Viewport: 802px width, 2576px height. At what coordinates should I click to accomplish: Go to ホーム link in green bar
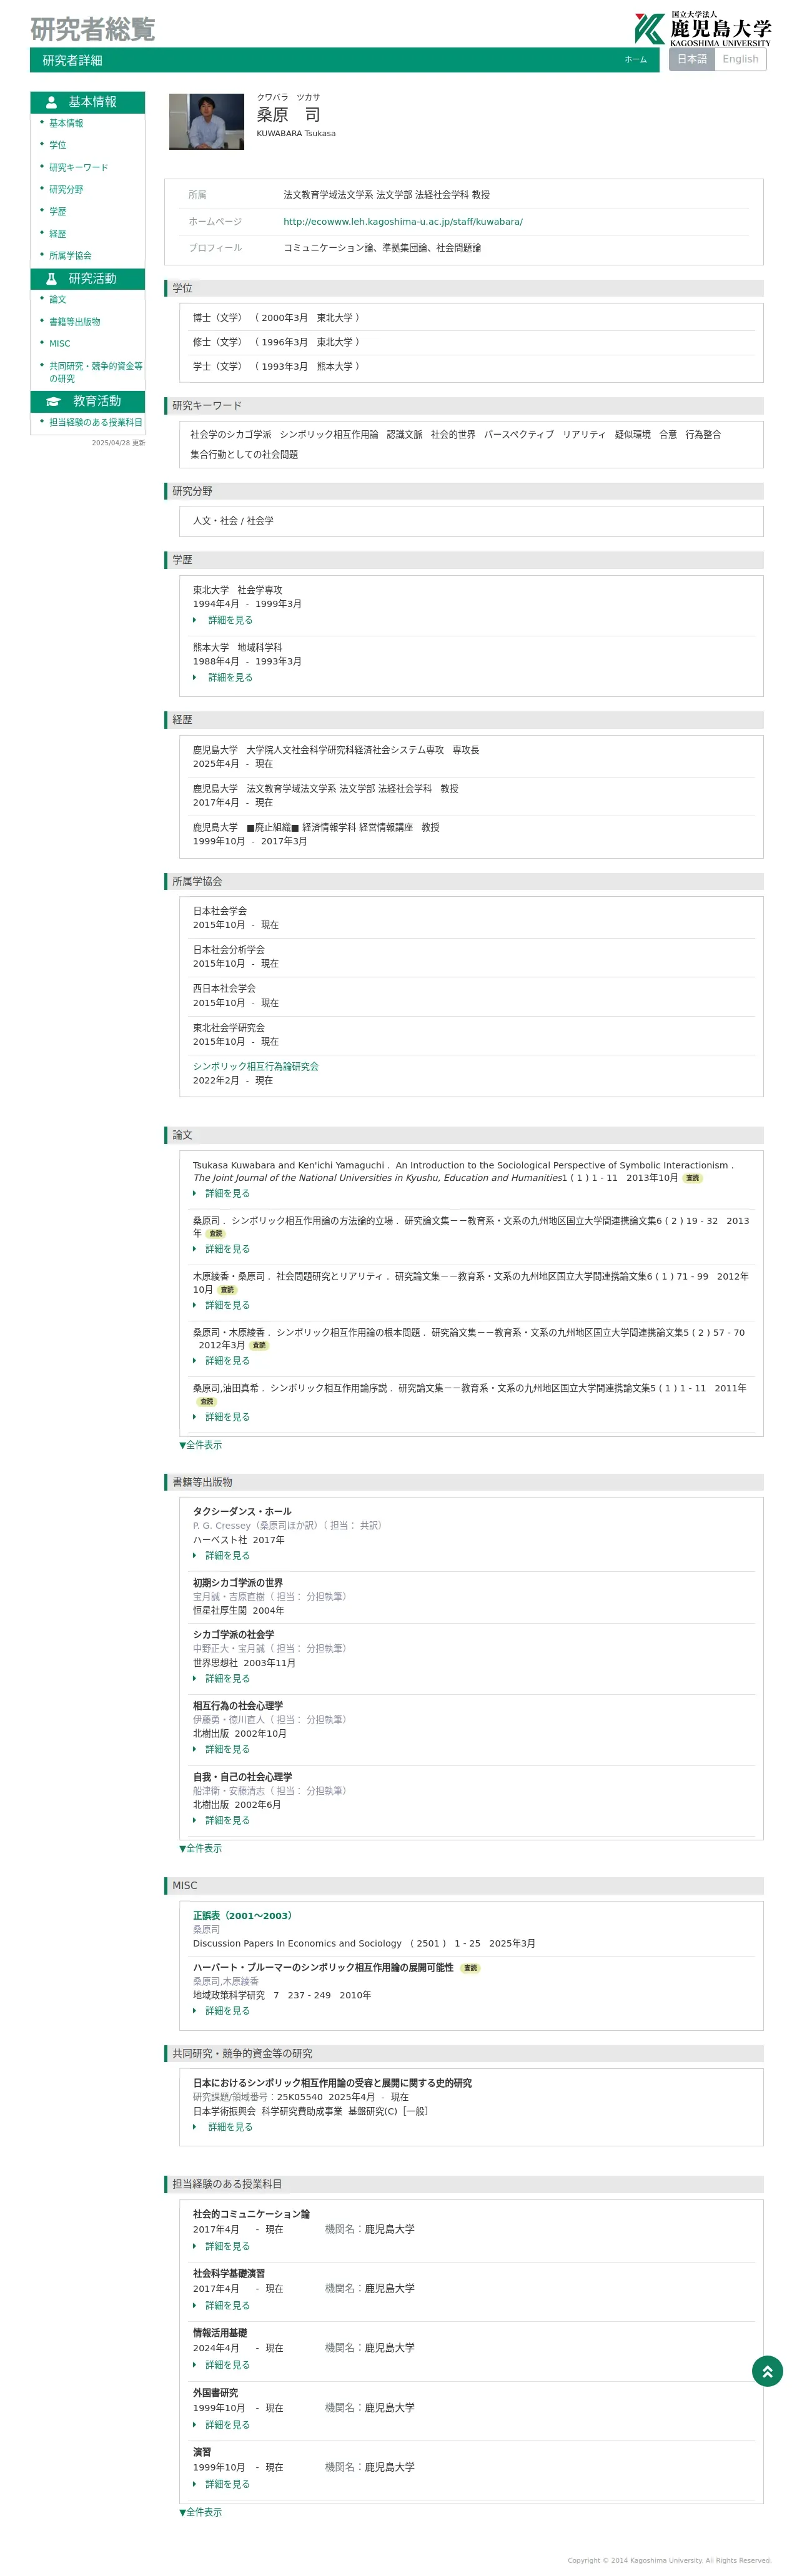(635, 60)
